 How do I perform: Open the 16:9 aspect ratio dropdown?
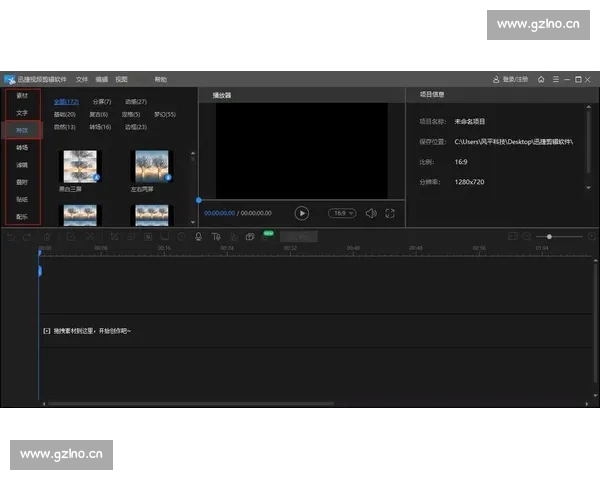coord(343,213)
